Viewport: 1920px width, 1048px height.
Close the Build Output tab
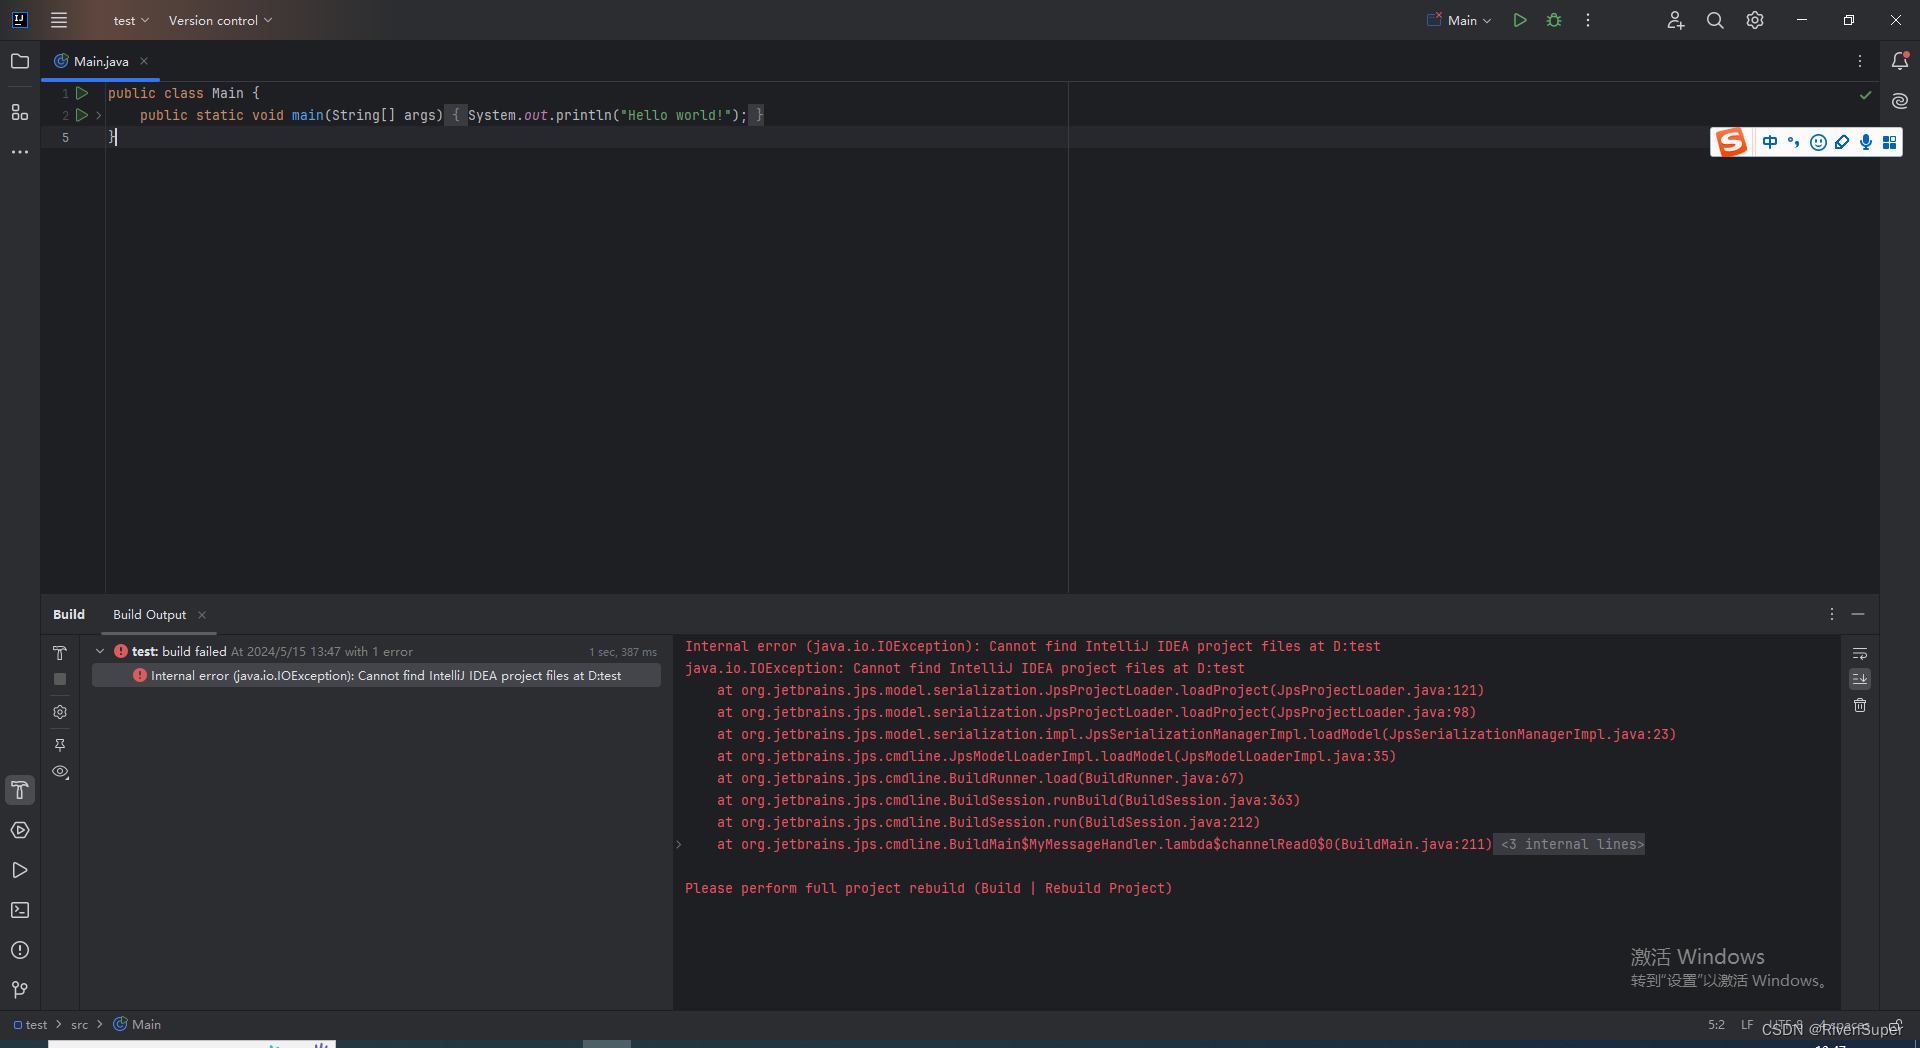click(x=202, y=614)
